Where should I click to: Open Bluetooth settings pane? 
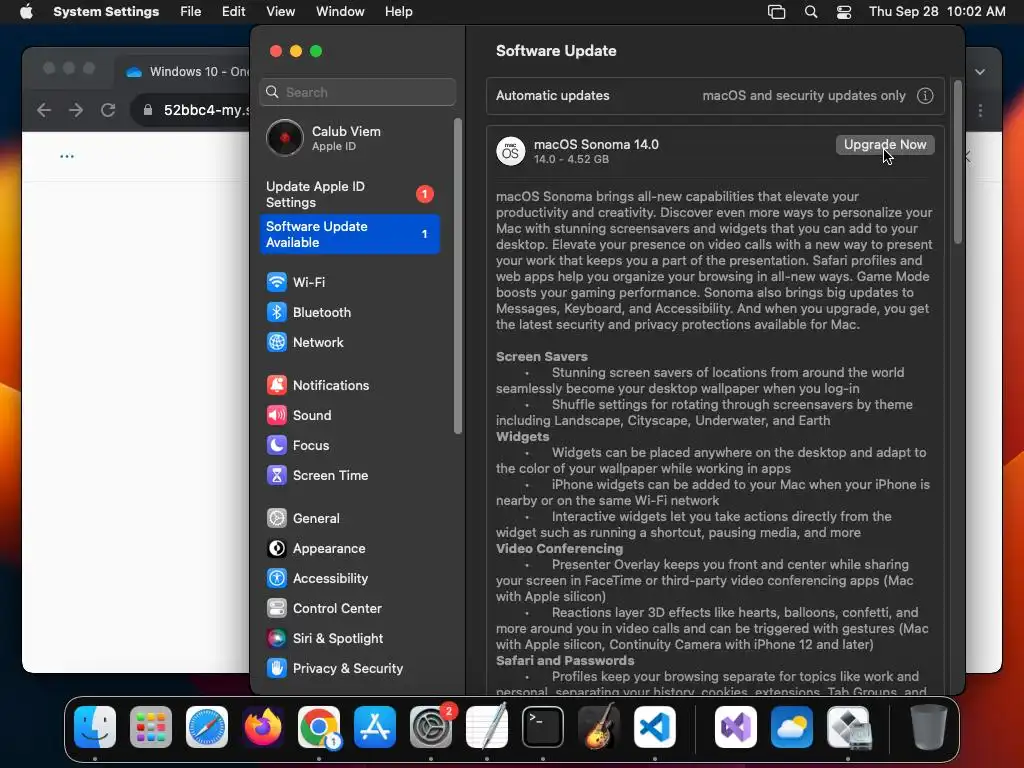(349, 312)
